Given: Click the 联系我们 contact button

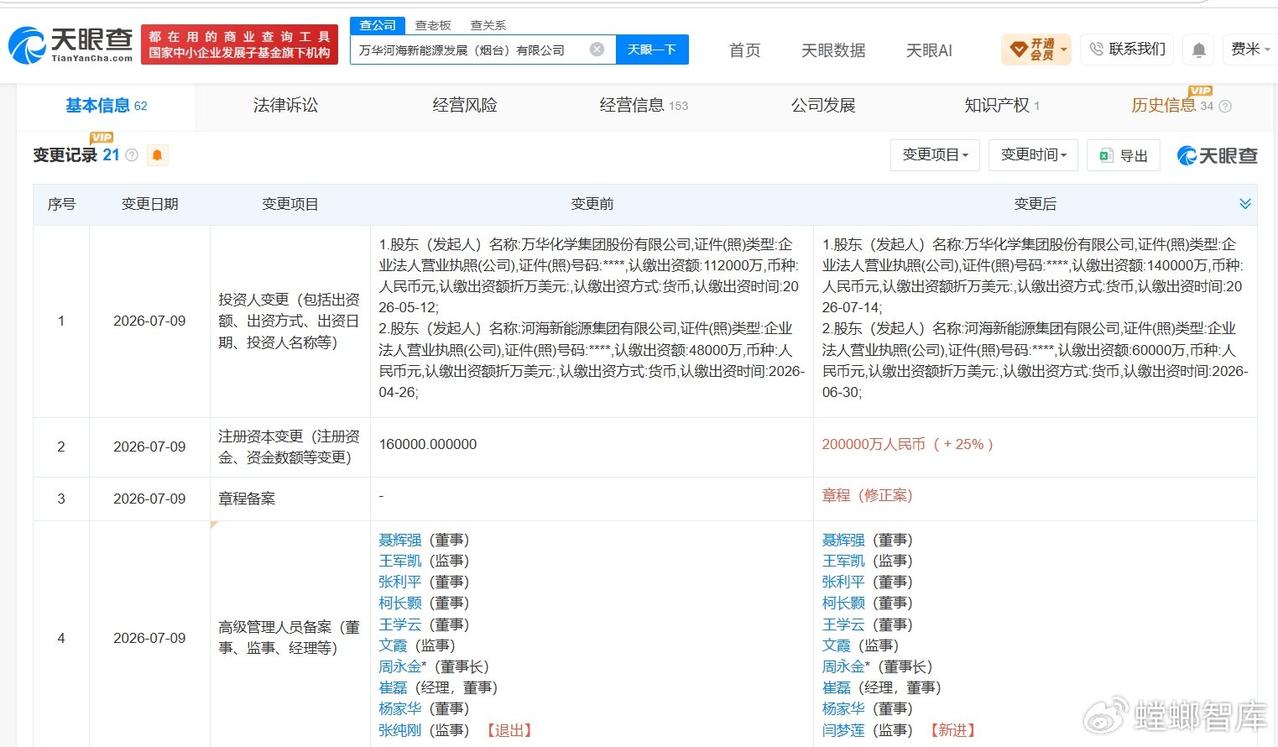Looking at the screenshot, I should (x=1127, y=49).
